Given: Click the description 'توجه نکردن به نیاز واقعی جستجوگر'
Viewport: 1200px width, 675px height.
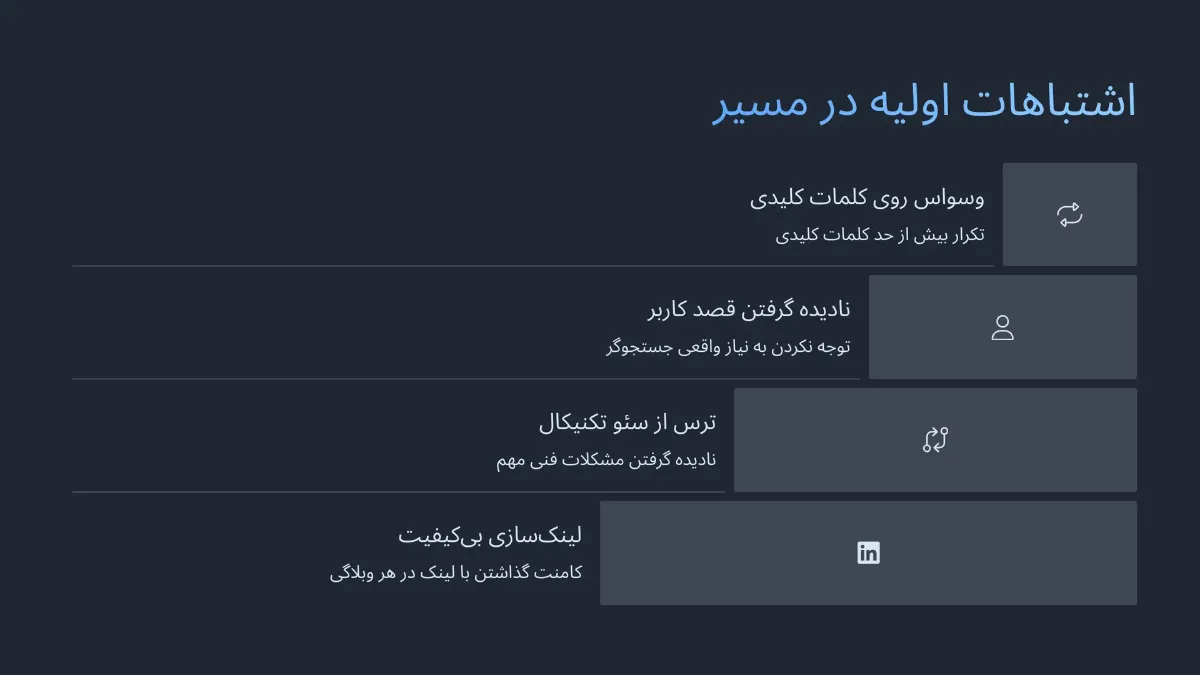Looking at the screenshot, I should point(728,347).
